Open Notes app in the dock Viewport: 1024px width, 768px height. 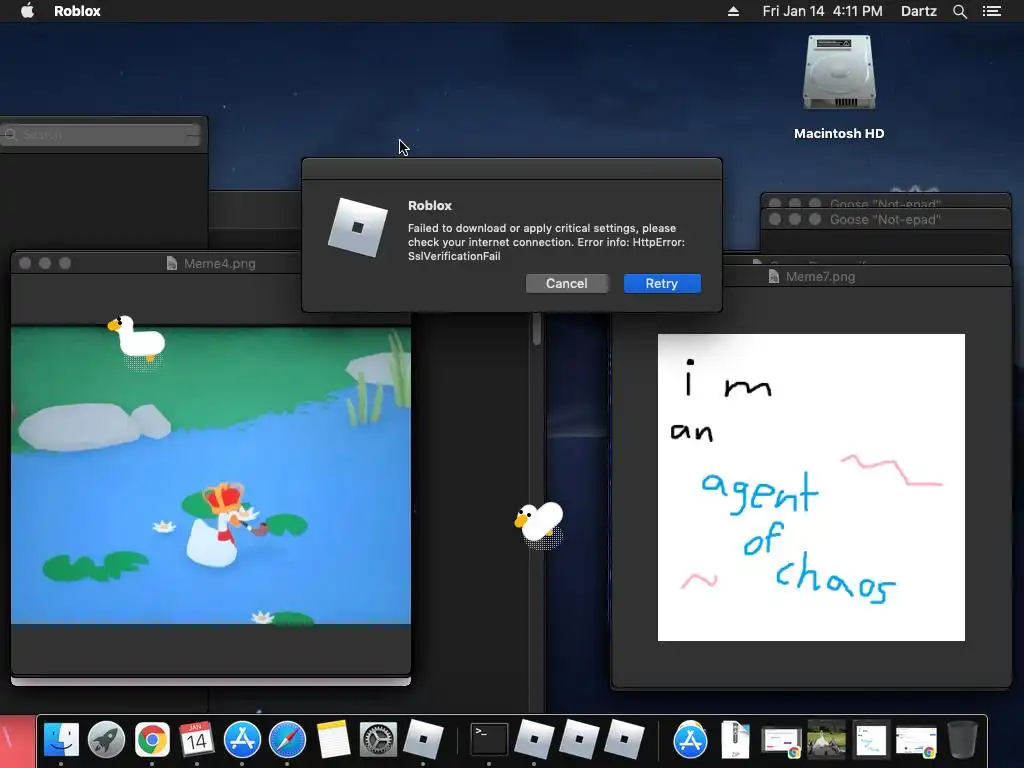[333, 740]
